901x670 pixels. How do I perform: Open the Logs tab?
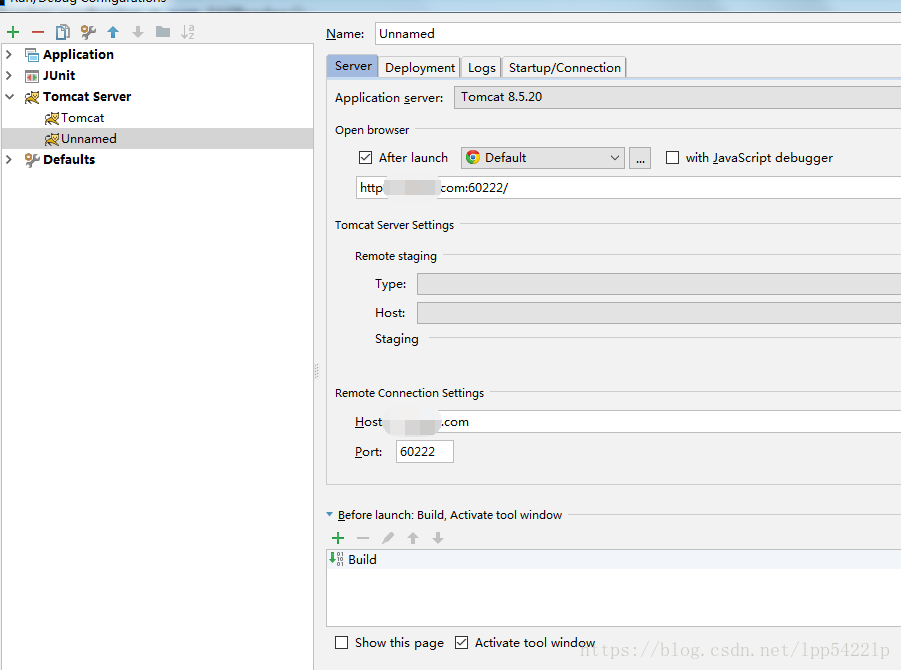tap(482, 68)
